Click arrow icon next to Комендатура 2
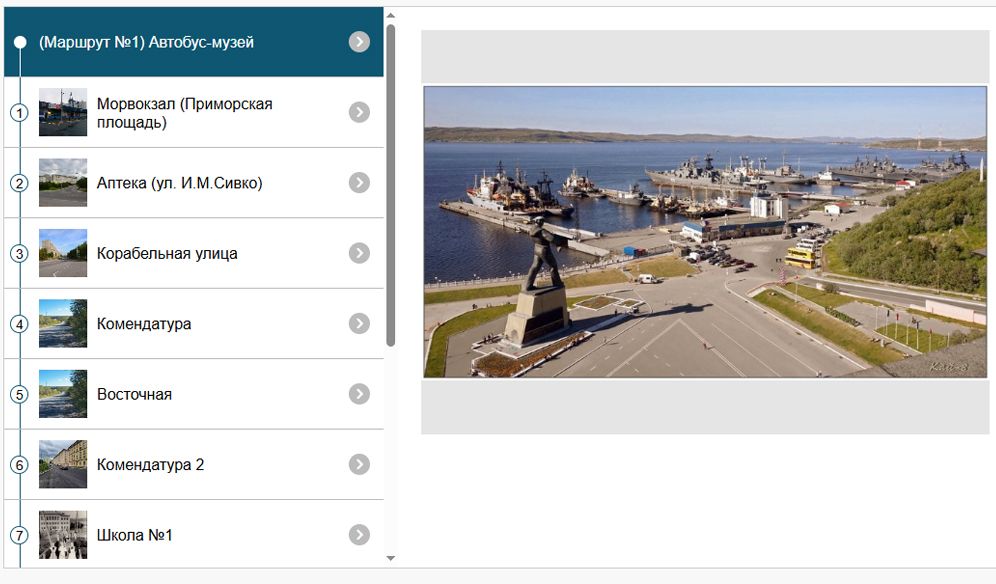Image resolution: width=996 pixels, height=584 pixels. point(359,465)
